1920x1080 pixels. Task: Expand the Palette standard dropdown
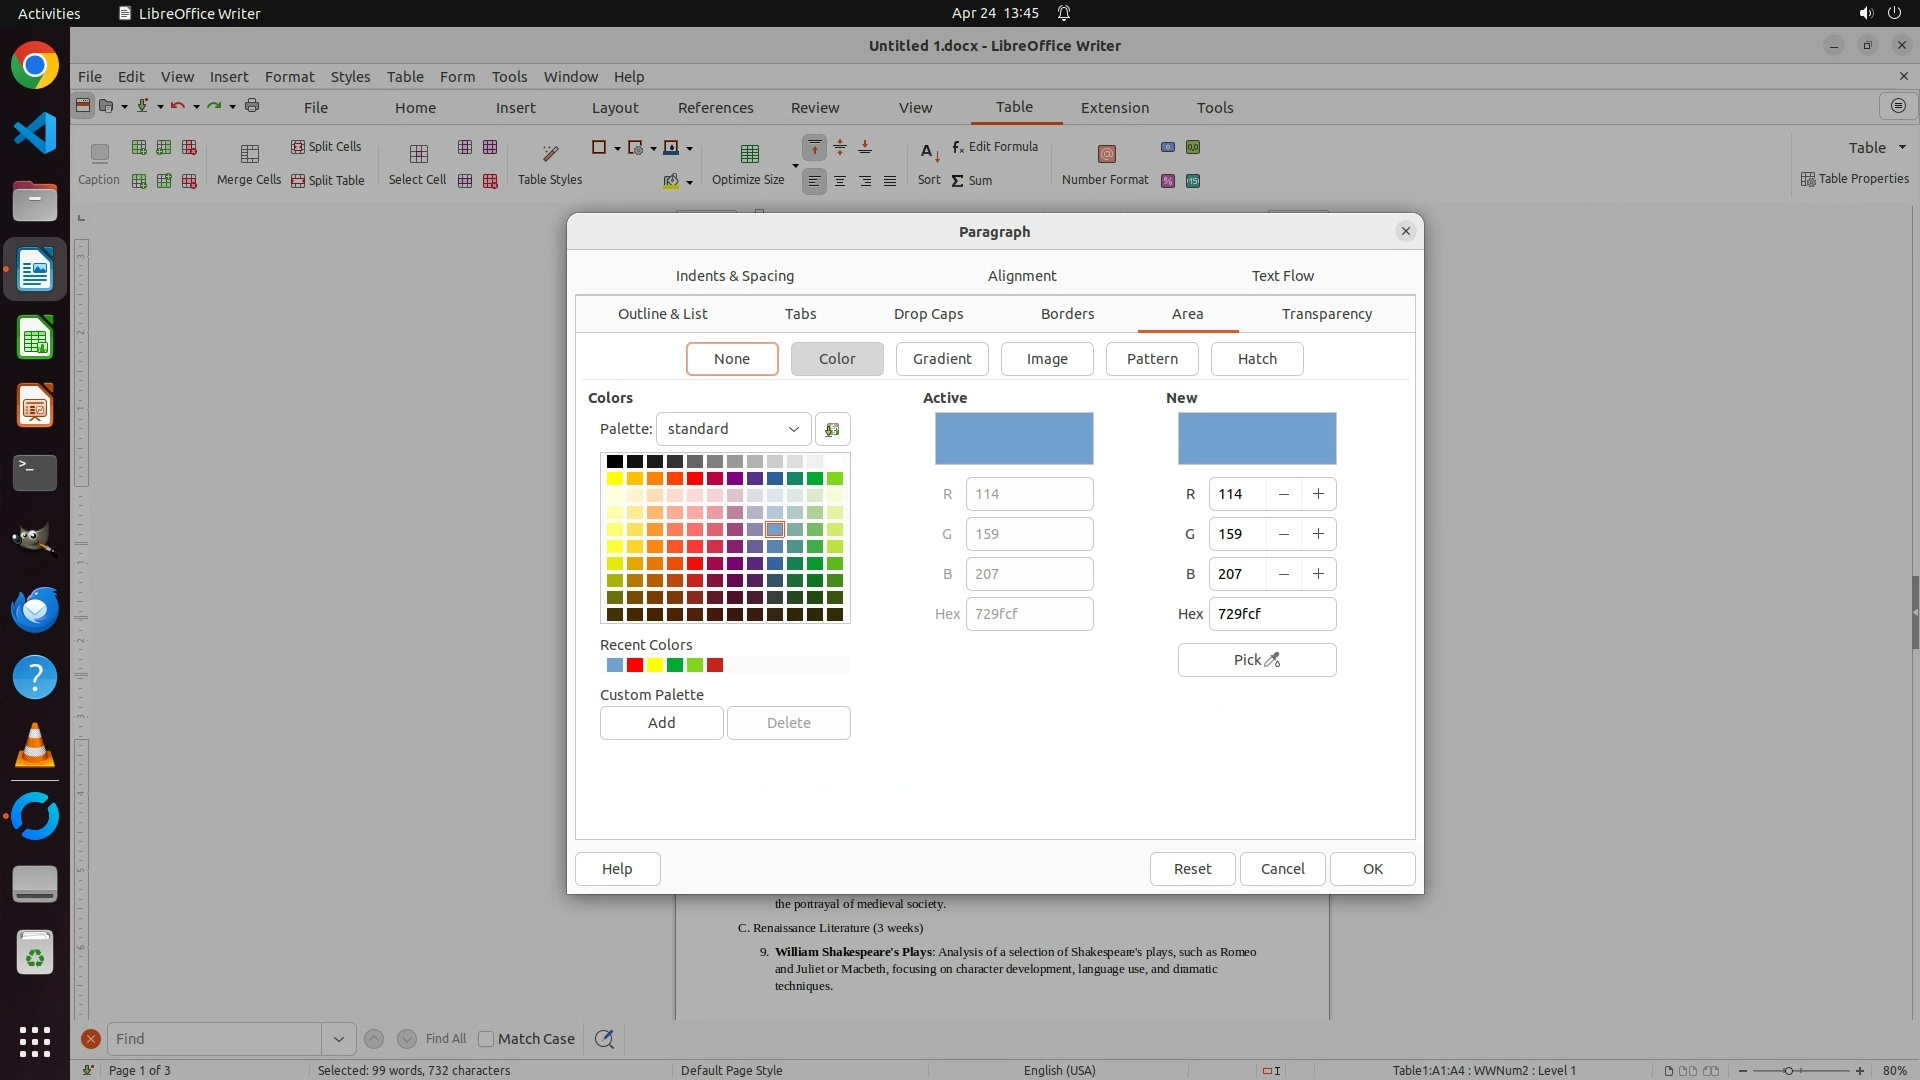click(x=733, y=429)
